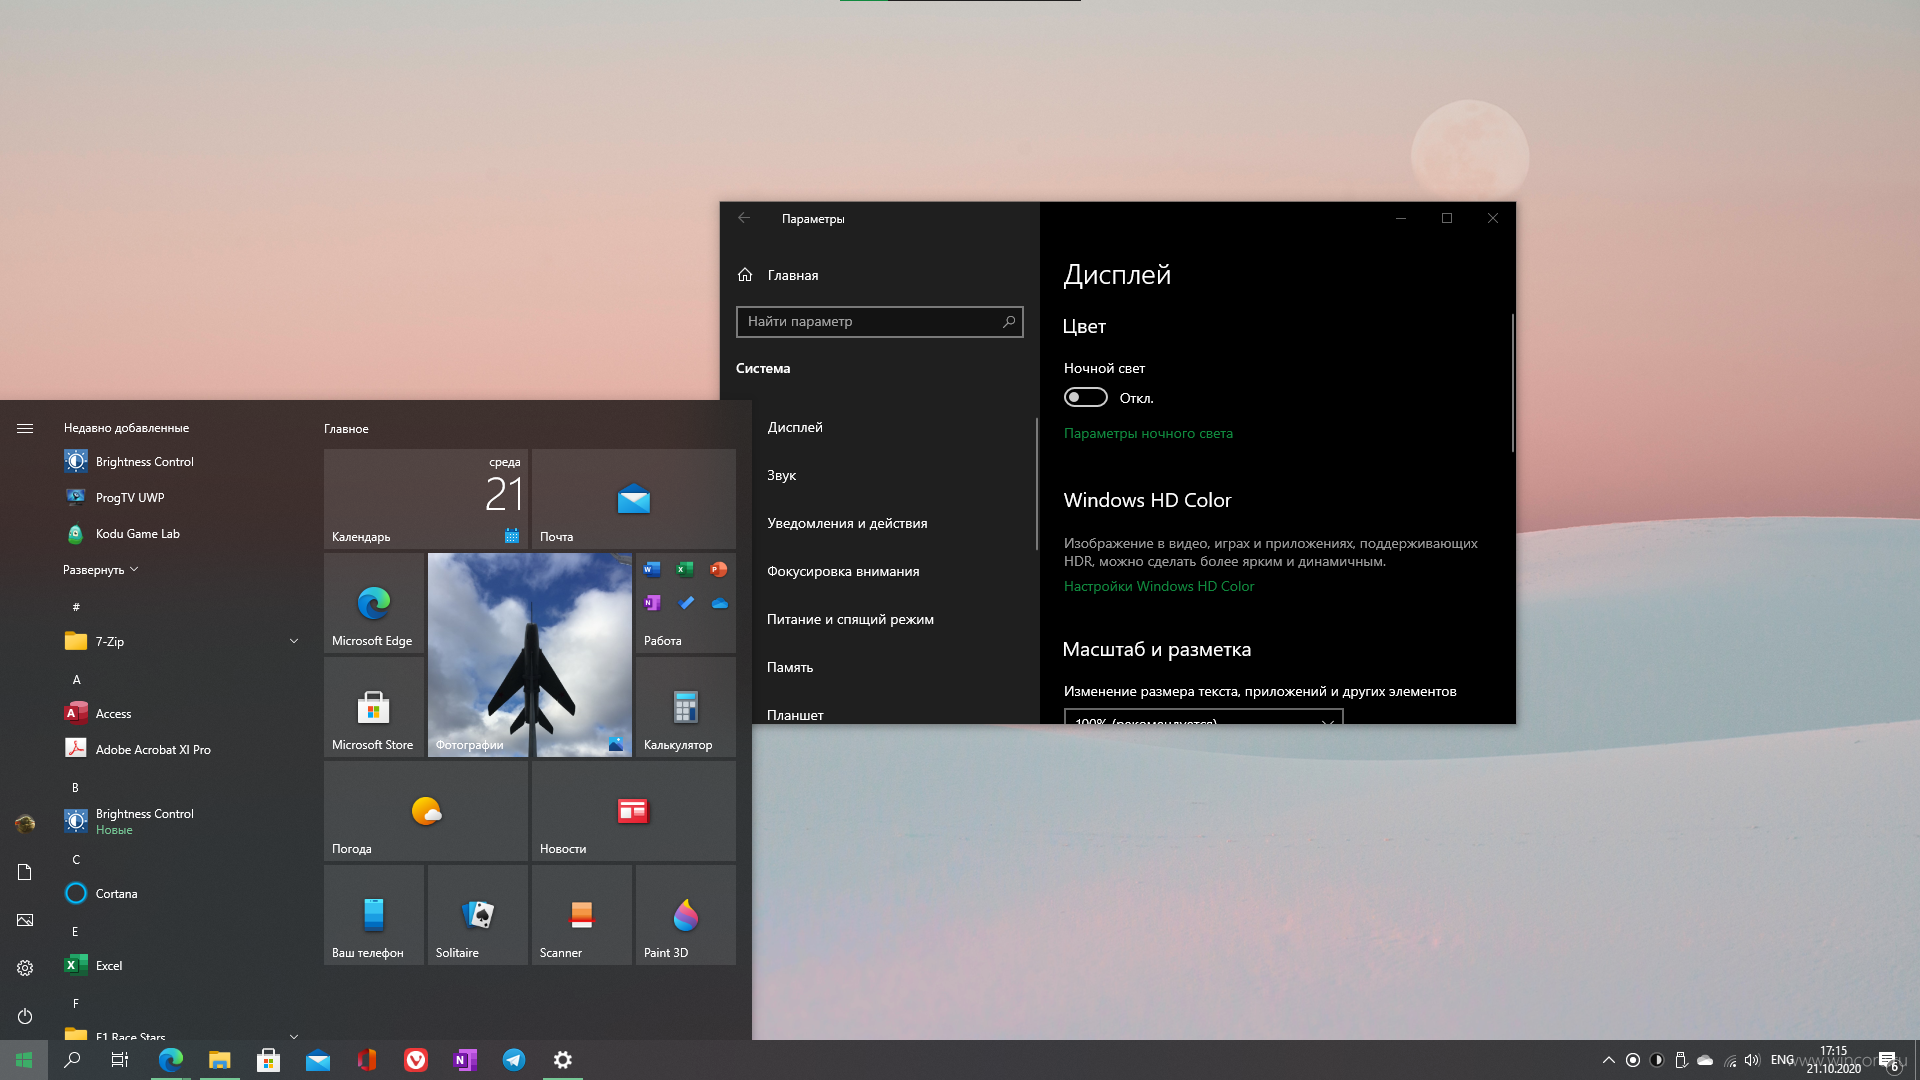
Task: Click Дисплей menu item in sidebar
Action: pos(794,426)
